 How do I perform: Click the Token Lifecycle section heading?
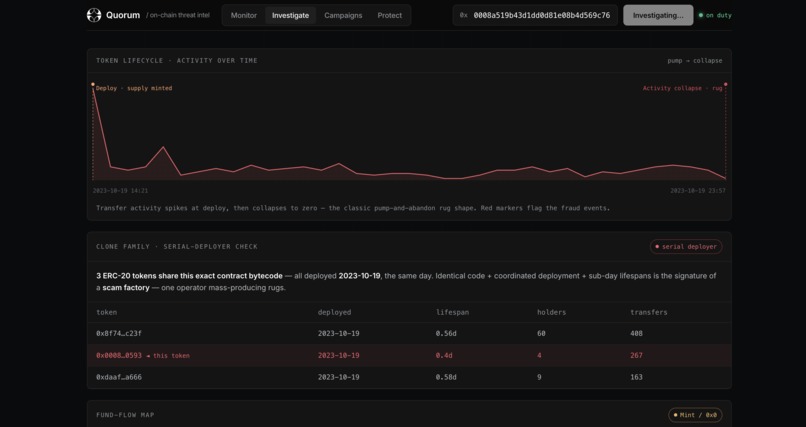(x=177, y=61)
